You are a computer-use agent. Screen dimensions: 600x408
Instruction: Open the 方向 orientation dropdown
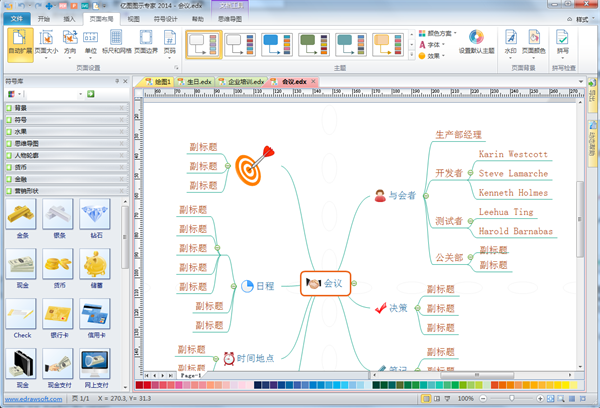click(x=70, y=44)
